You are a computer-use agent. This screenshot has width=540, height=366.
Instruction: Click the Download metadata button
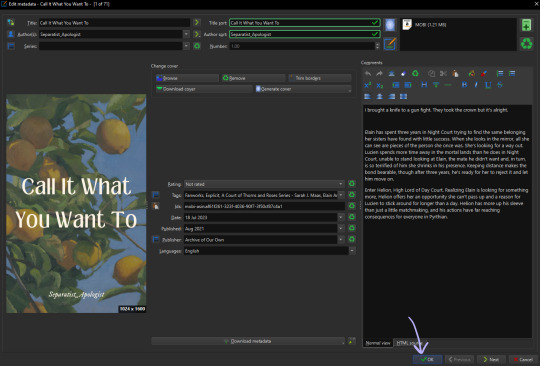coord(248,341)
